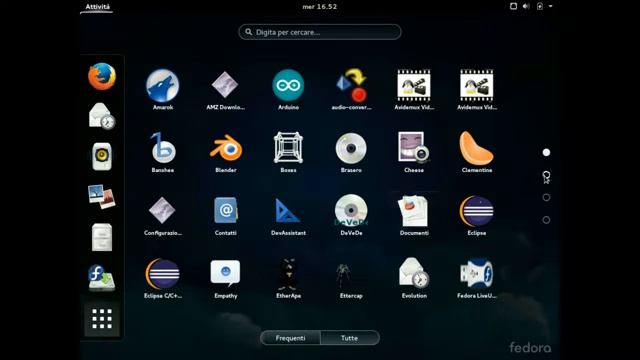Go to first app page indicator

click(x=547, y=152)
